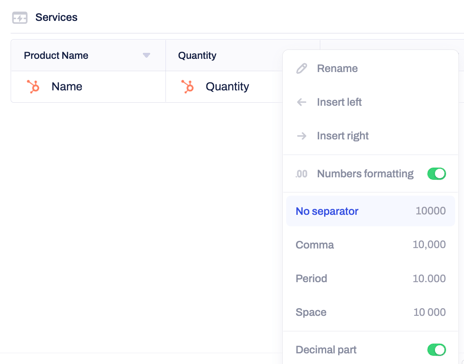
Task: Click the Services section icon
Action: (20, 18)
